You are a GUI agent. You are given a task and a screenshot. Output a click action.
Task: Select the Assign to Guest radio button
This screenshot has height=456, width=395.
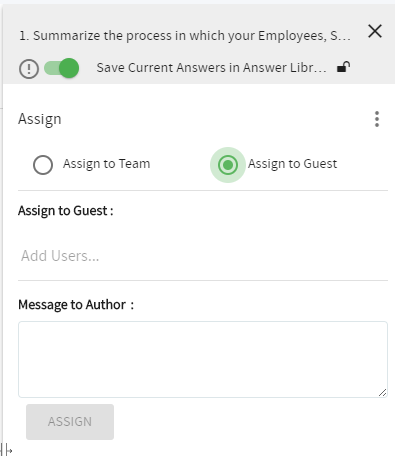point(228,165)
